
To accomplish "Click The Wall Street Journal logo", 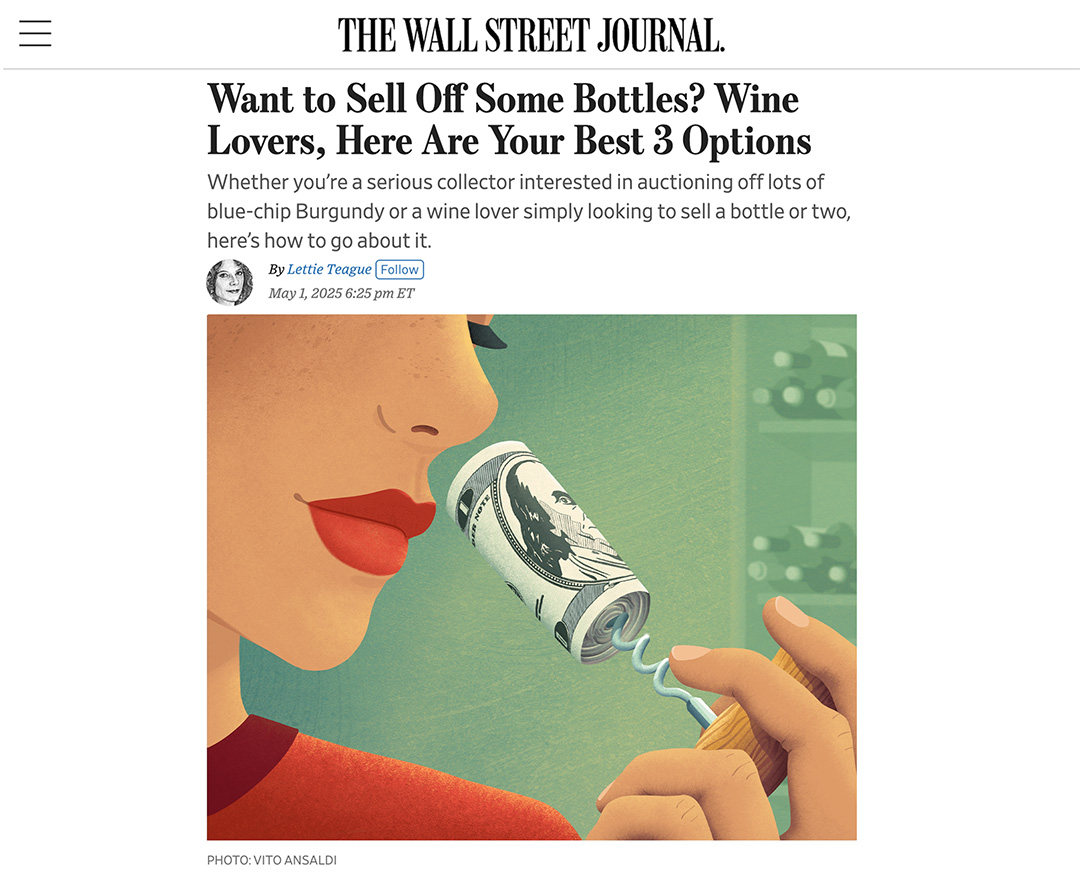I will pyautogui.click(x=531, y=35).
